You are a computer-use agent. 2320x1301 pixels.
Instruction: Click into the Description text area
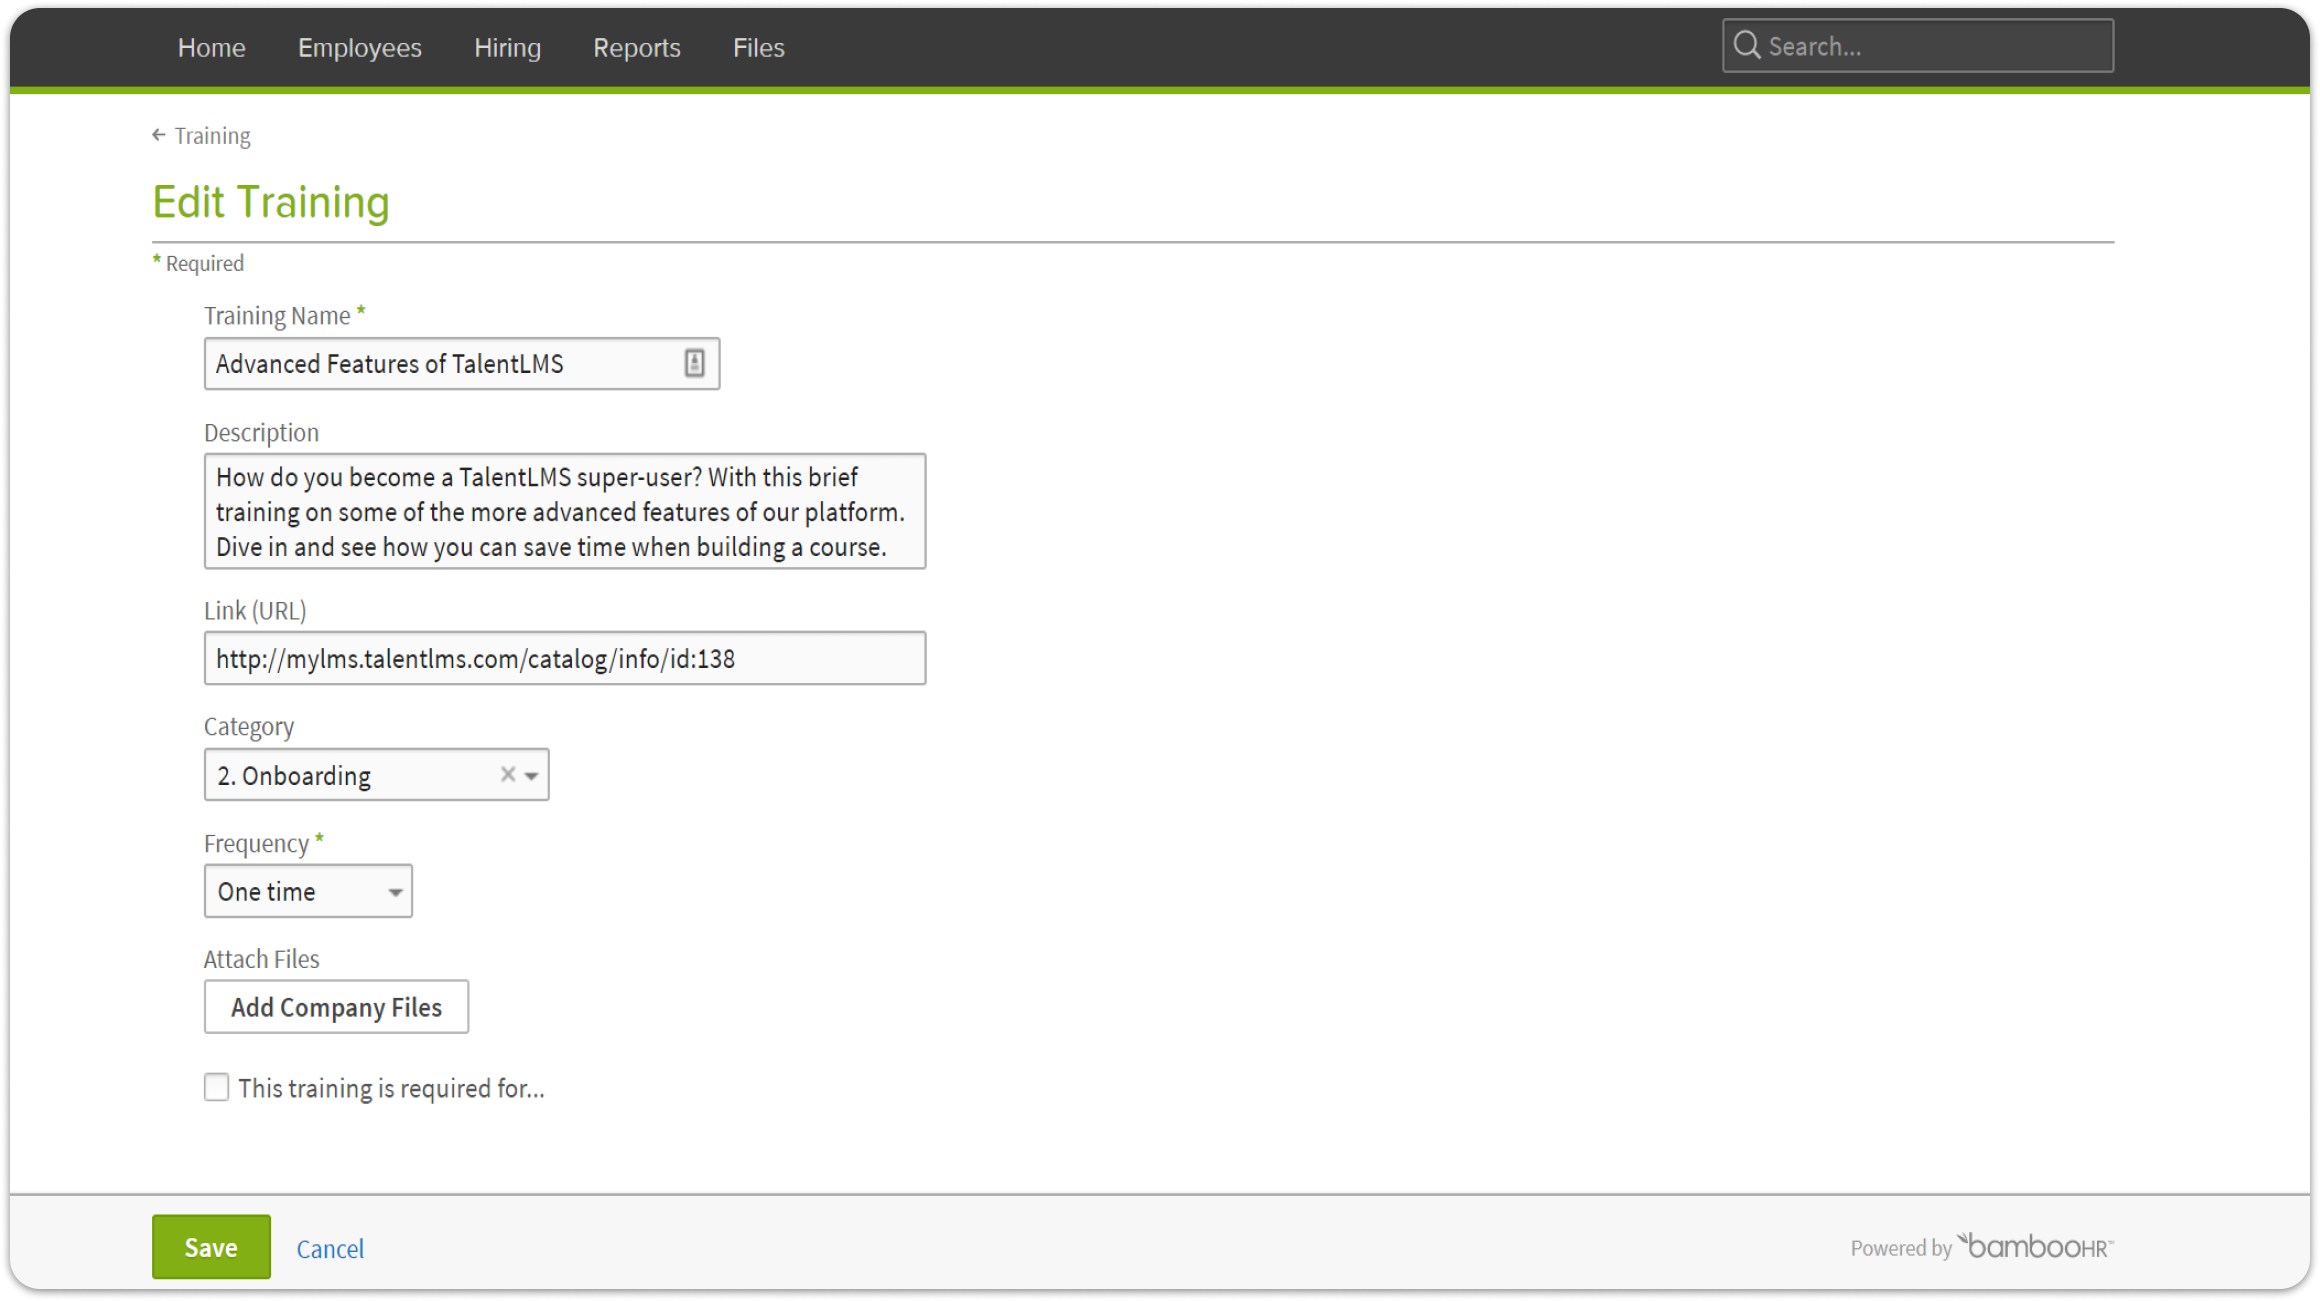tap(565, 511)
